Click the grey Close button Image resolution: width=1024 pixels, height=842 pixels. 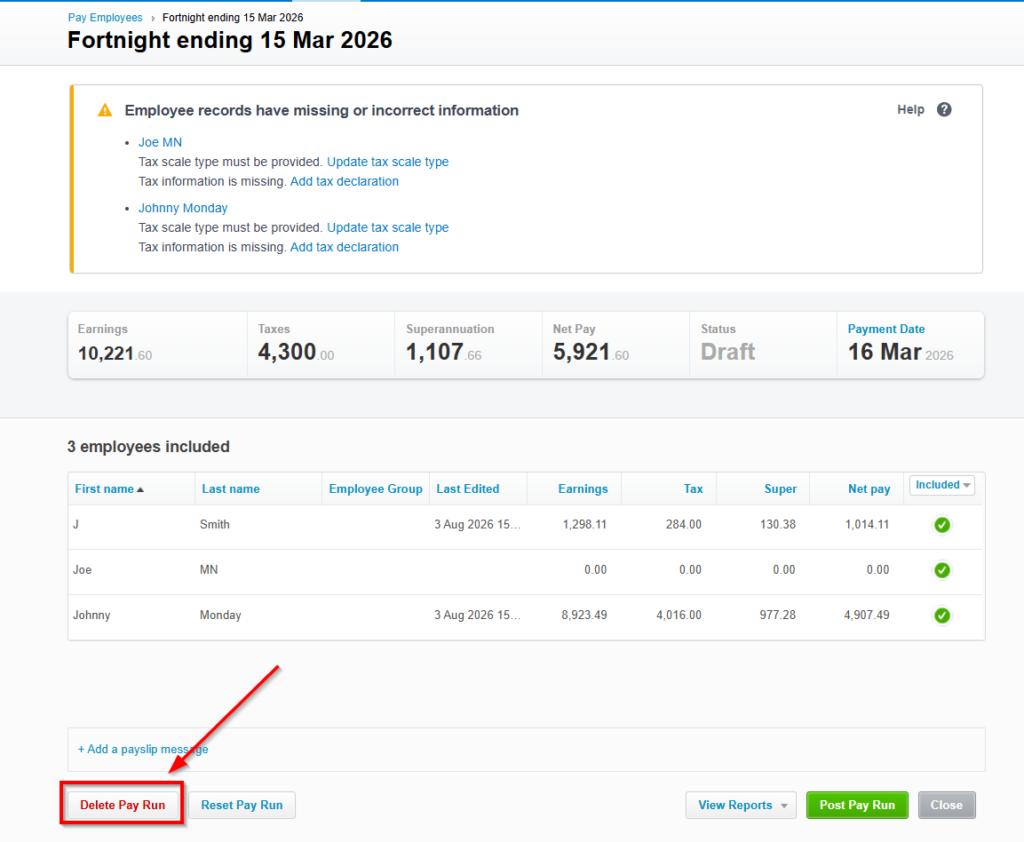pyautogui.click(x=946, y=805)
